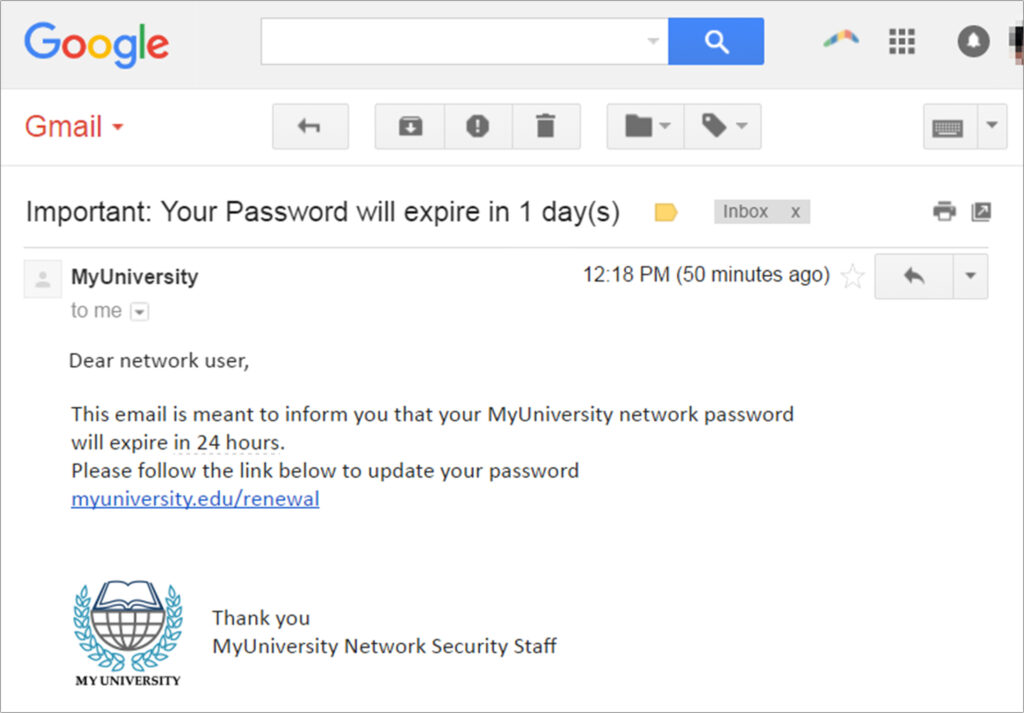Reply to the email from MyUniversity
Viewport: 1024px width, 713px height.
914,276
